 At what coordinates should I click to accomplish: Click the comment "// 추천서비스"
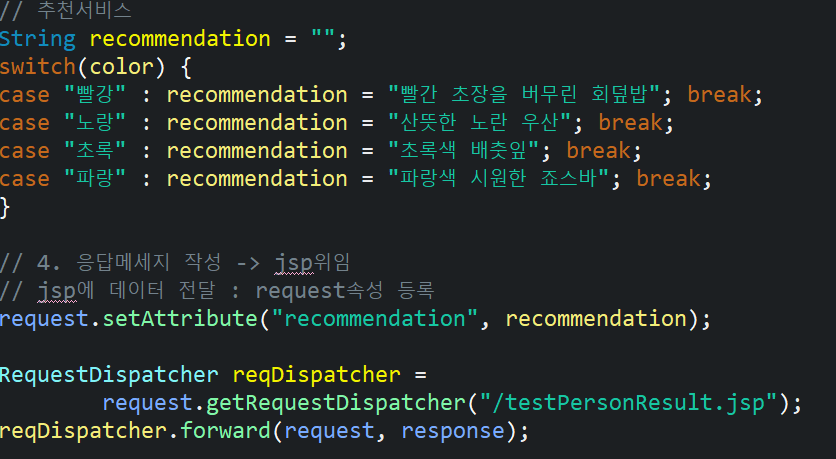[66, 10]
